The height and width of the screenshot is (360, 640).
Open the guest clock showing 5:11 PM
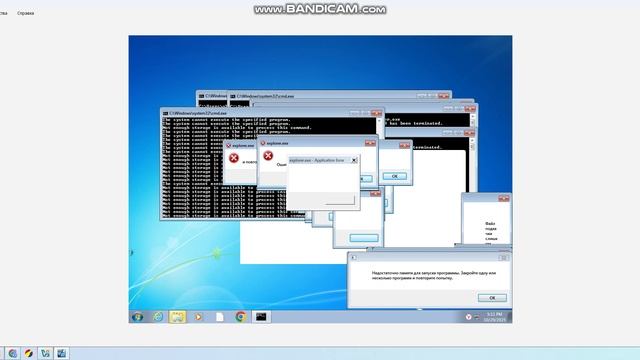click(495, 317)
